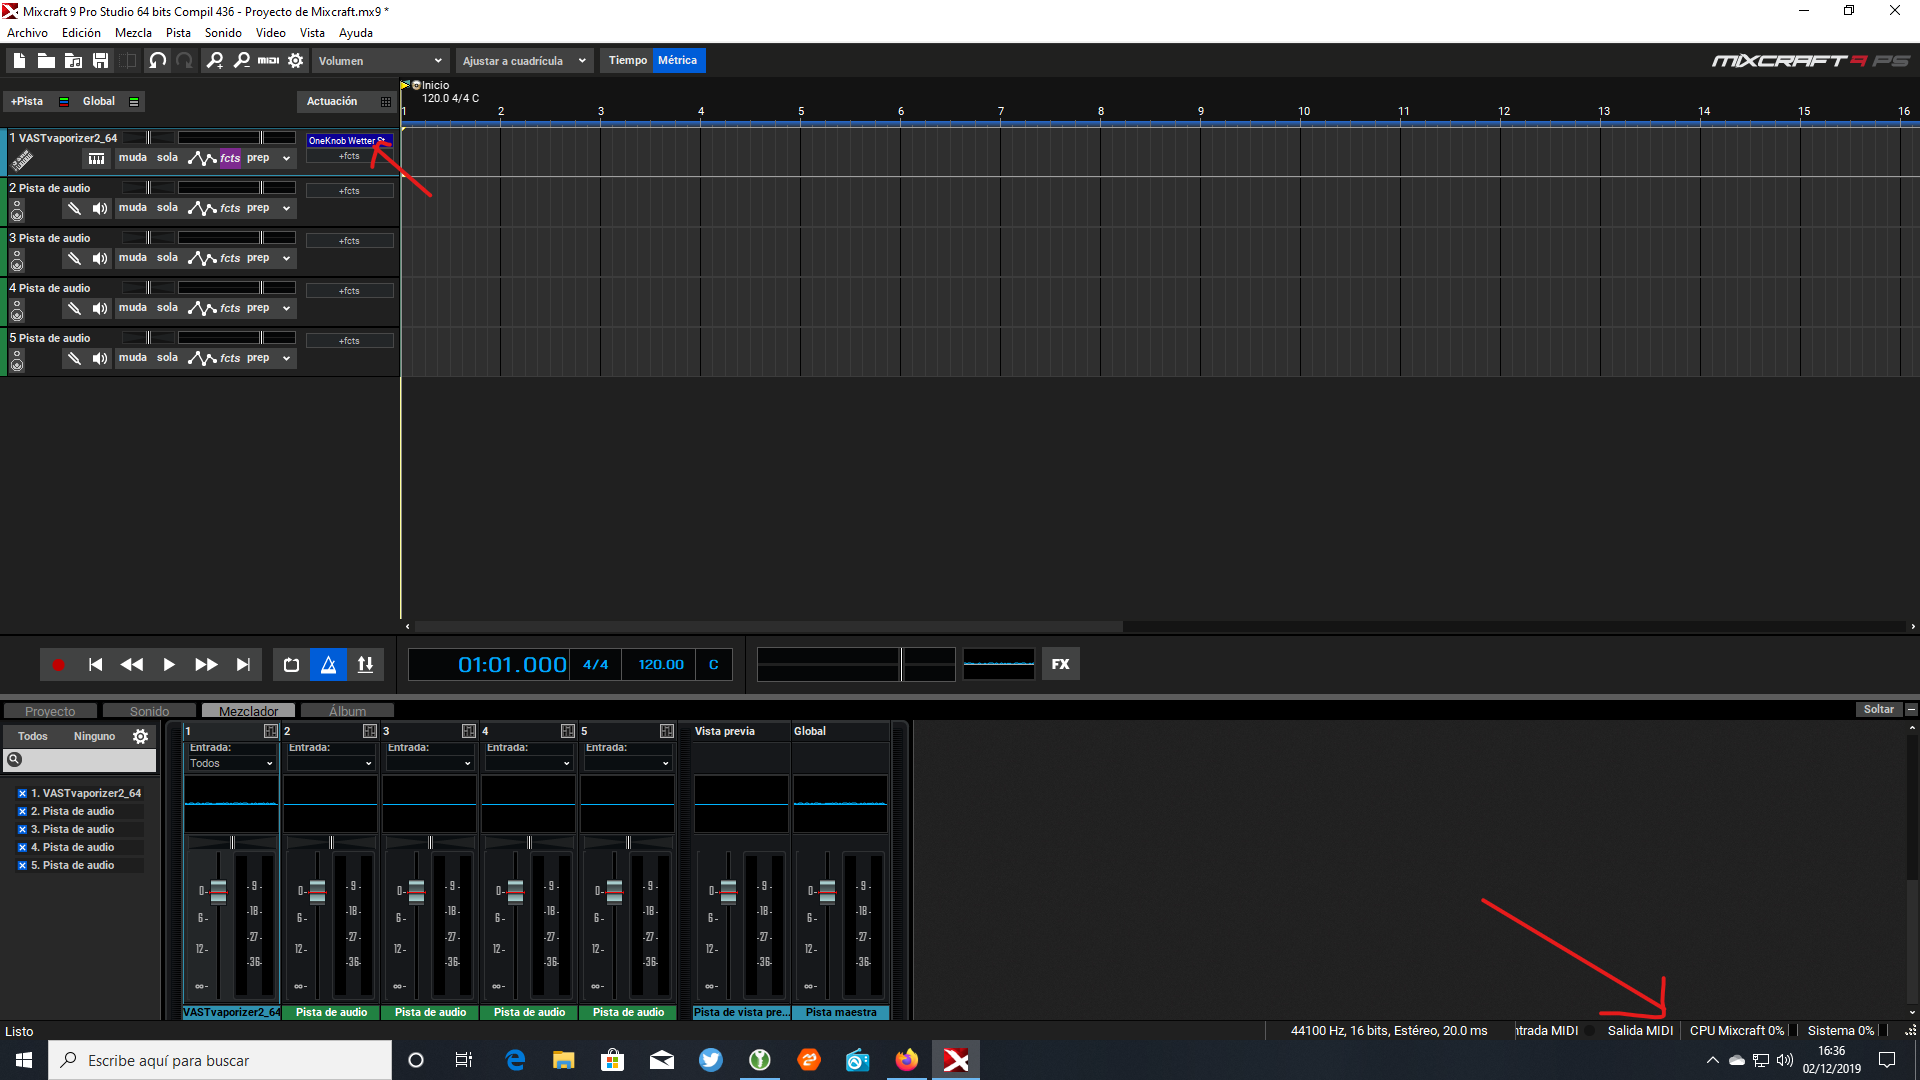Image resolution: width=1920 pixels, height=1080 pixels.
Task: Open the mixer settings gear icon
Action: [x=141, y=737]
